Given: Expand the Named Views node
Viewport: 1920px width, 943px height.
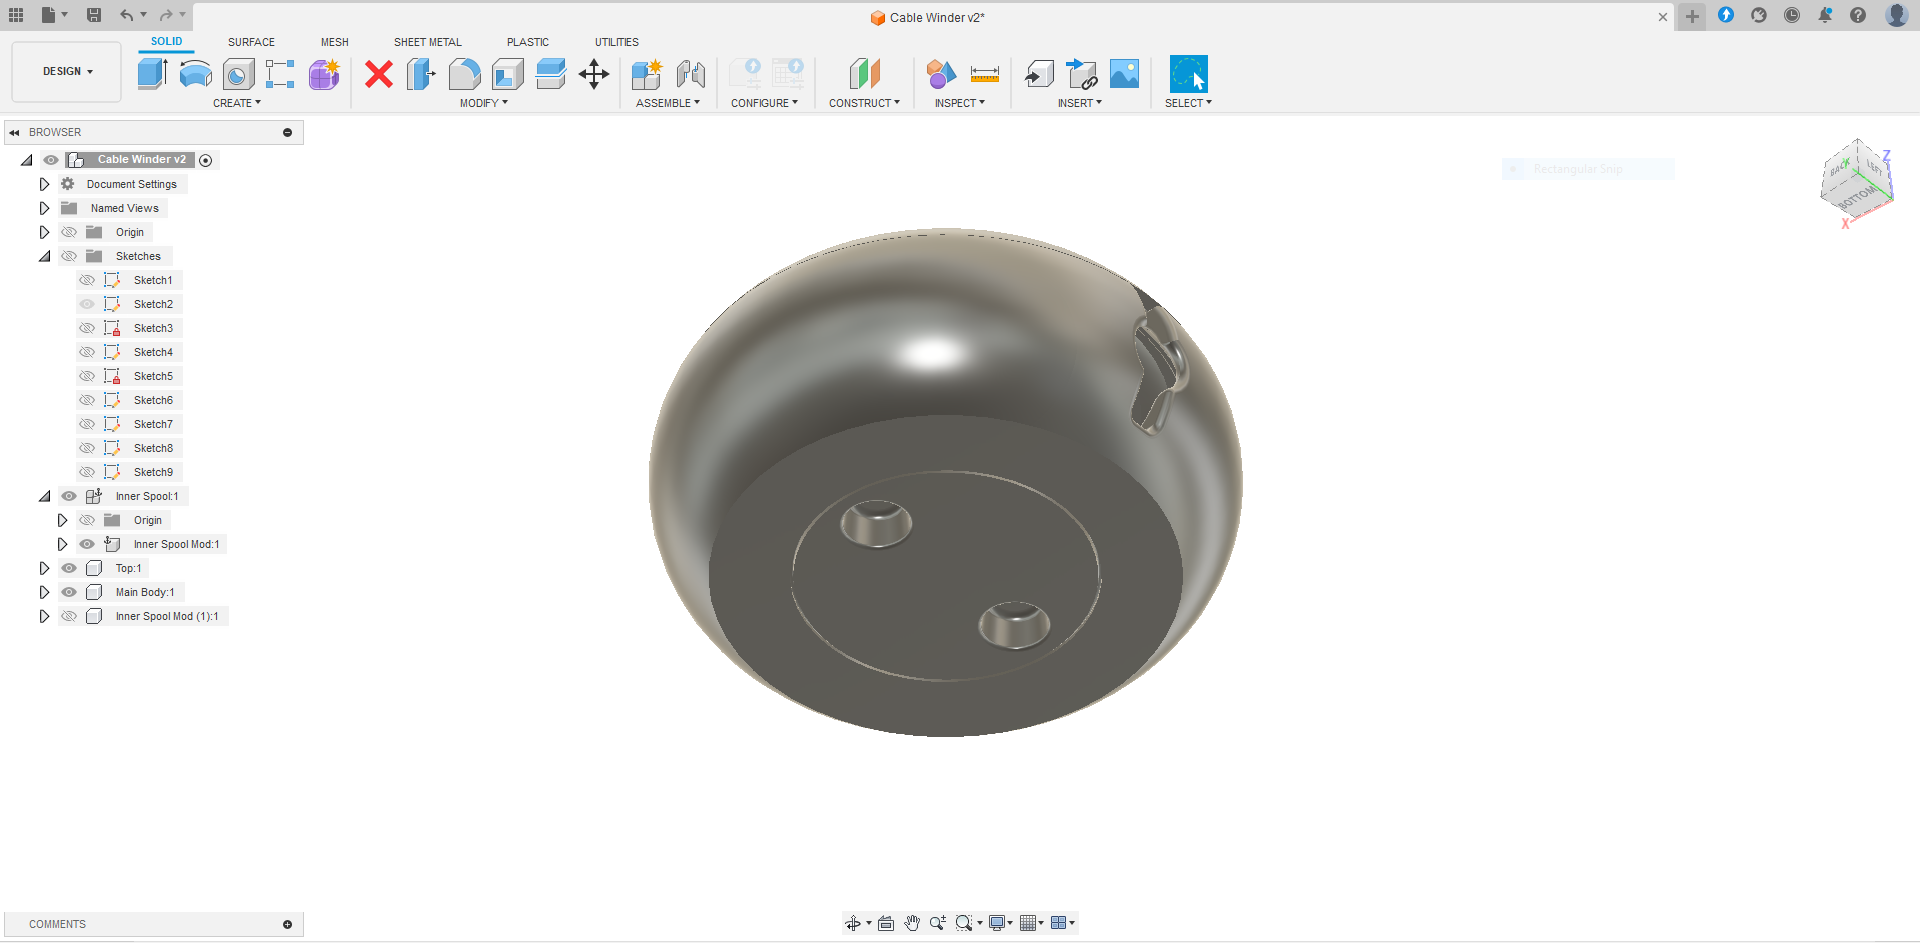Looking at the screenshot, I should (44, 208).
